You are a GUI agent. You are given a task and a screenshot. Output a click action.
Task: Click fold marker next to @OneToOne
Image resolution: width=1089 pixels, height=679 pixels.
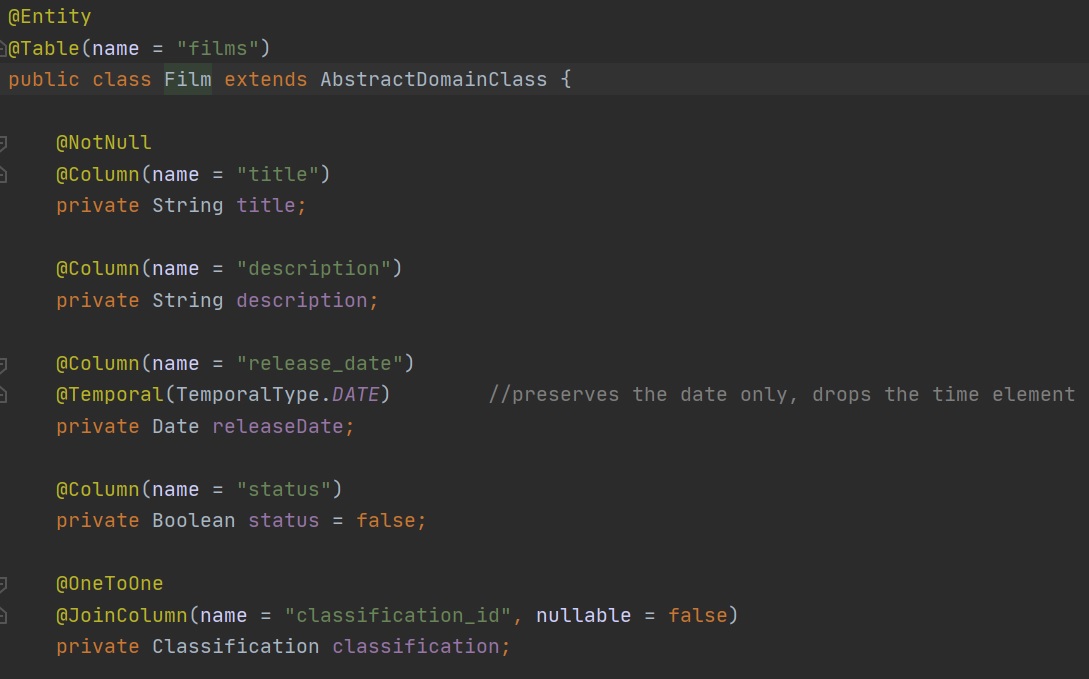(x=3, y=584)
